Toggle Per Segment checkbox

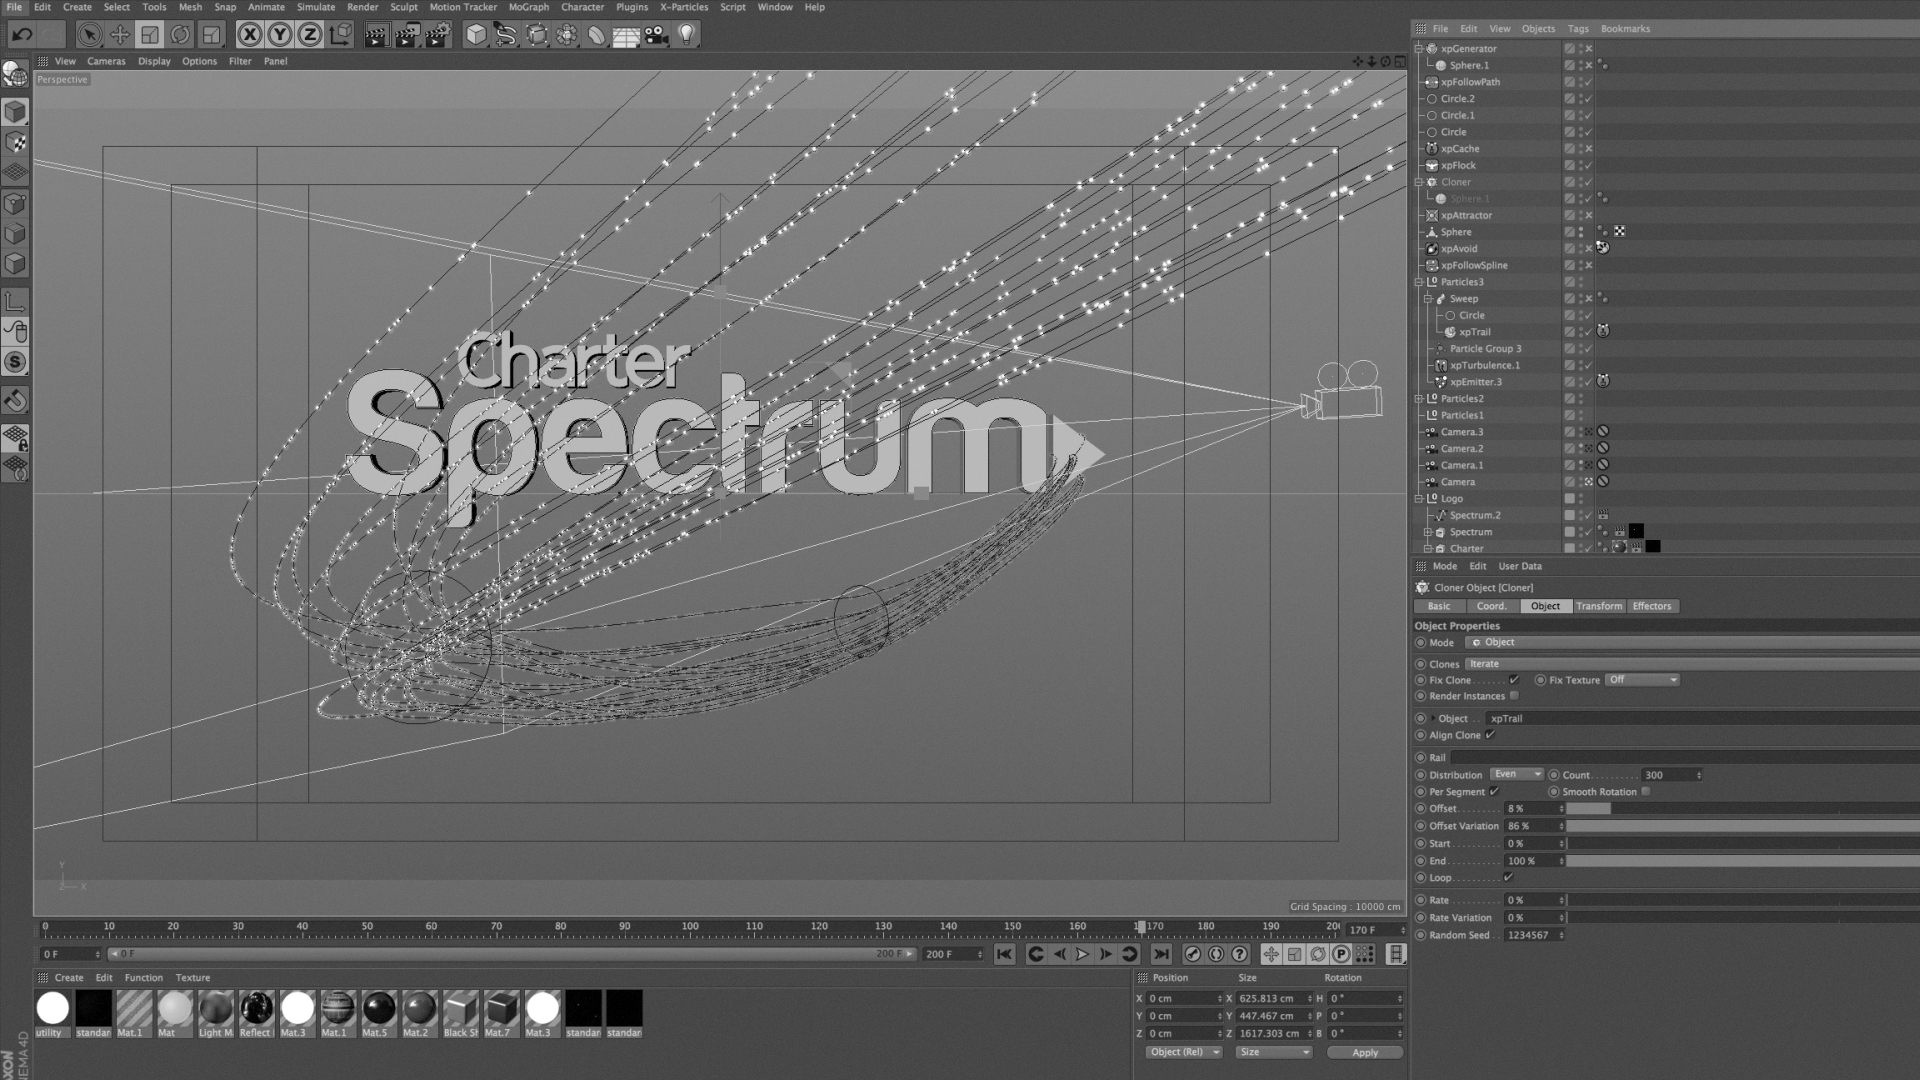click(1494, 792)
